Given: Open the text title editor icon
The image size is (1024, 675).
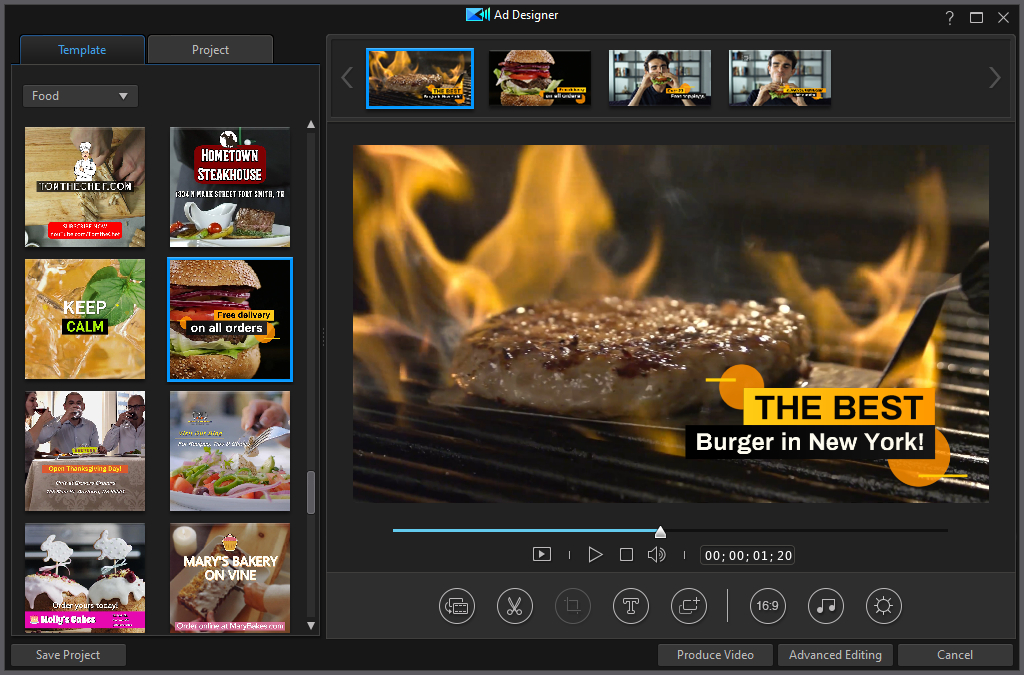Looking at the screenshot, I should 631,606.
